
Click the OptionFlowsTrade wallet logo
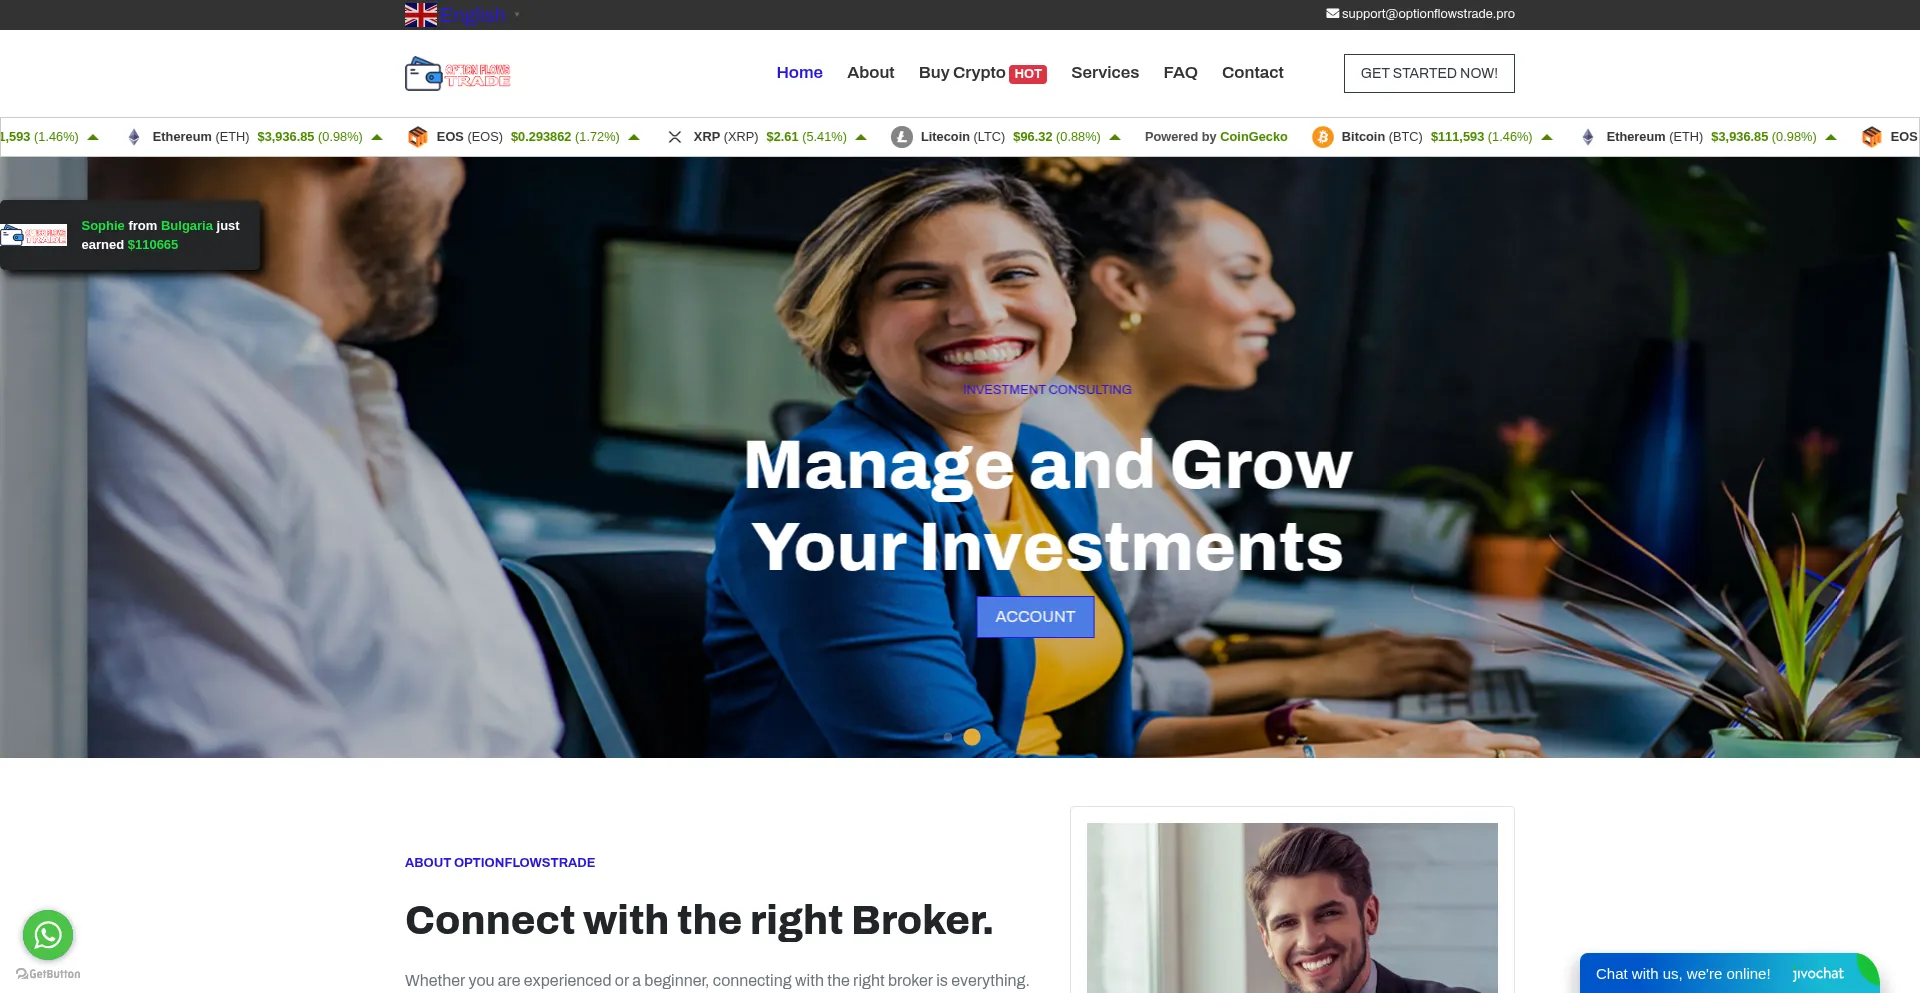[458, 74]
